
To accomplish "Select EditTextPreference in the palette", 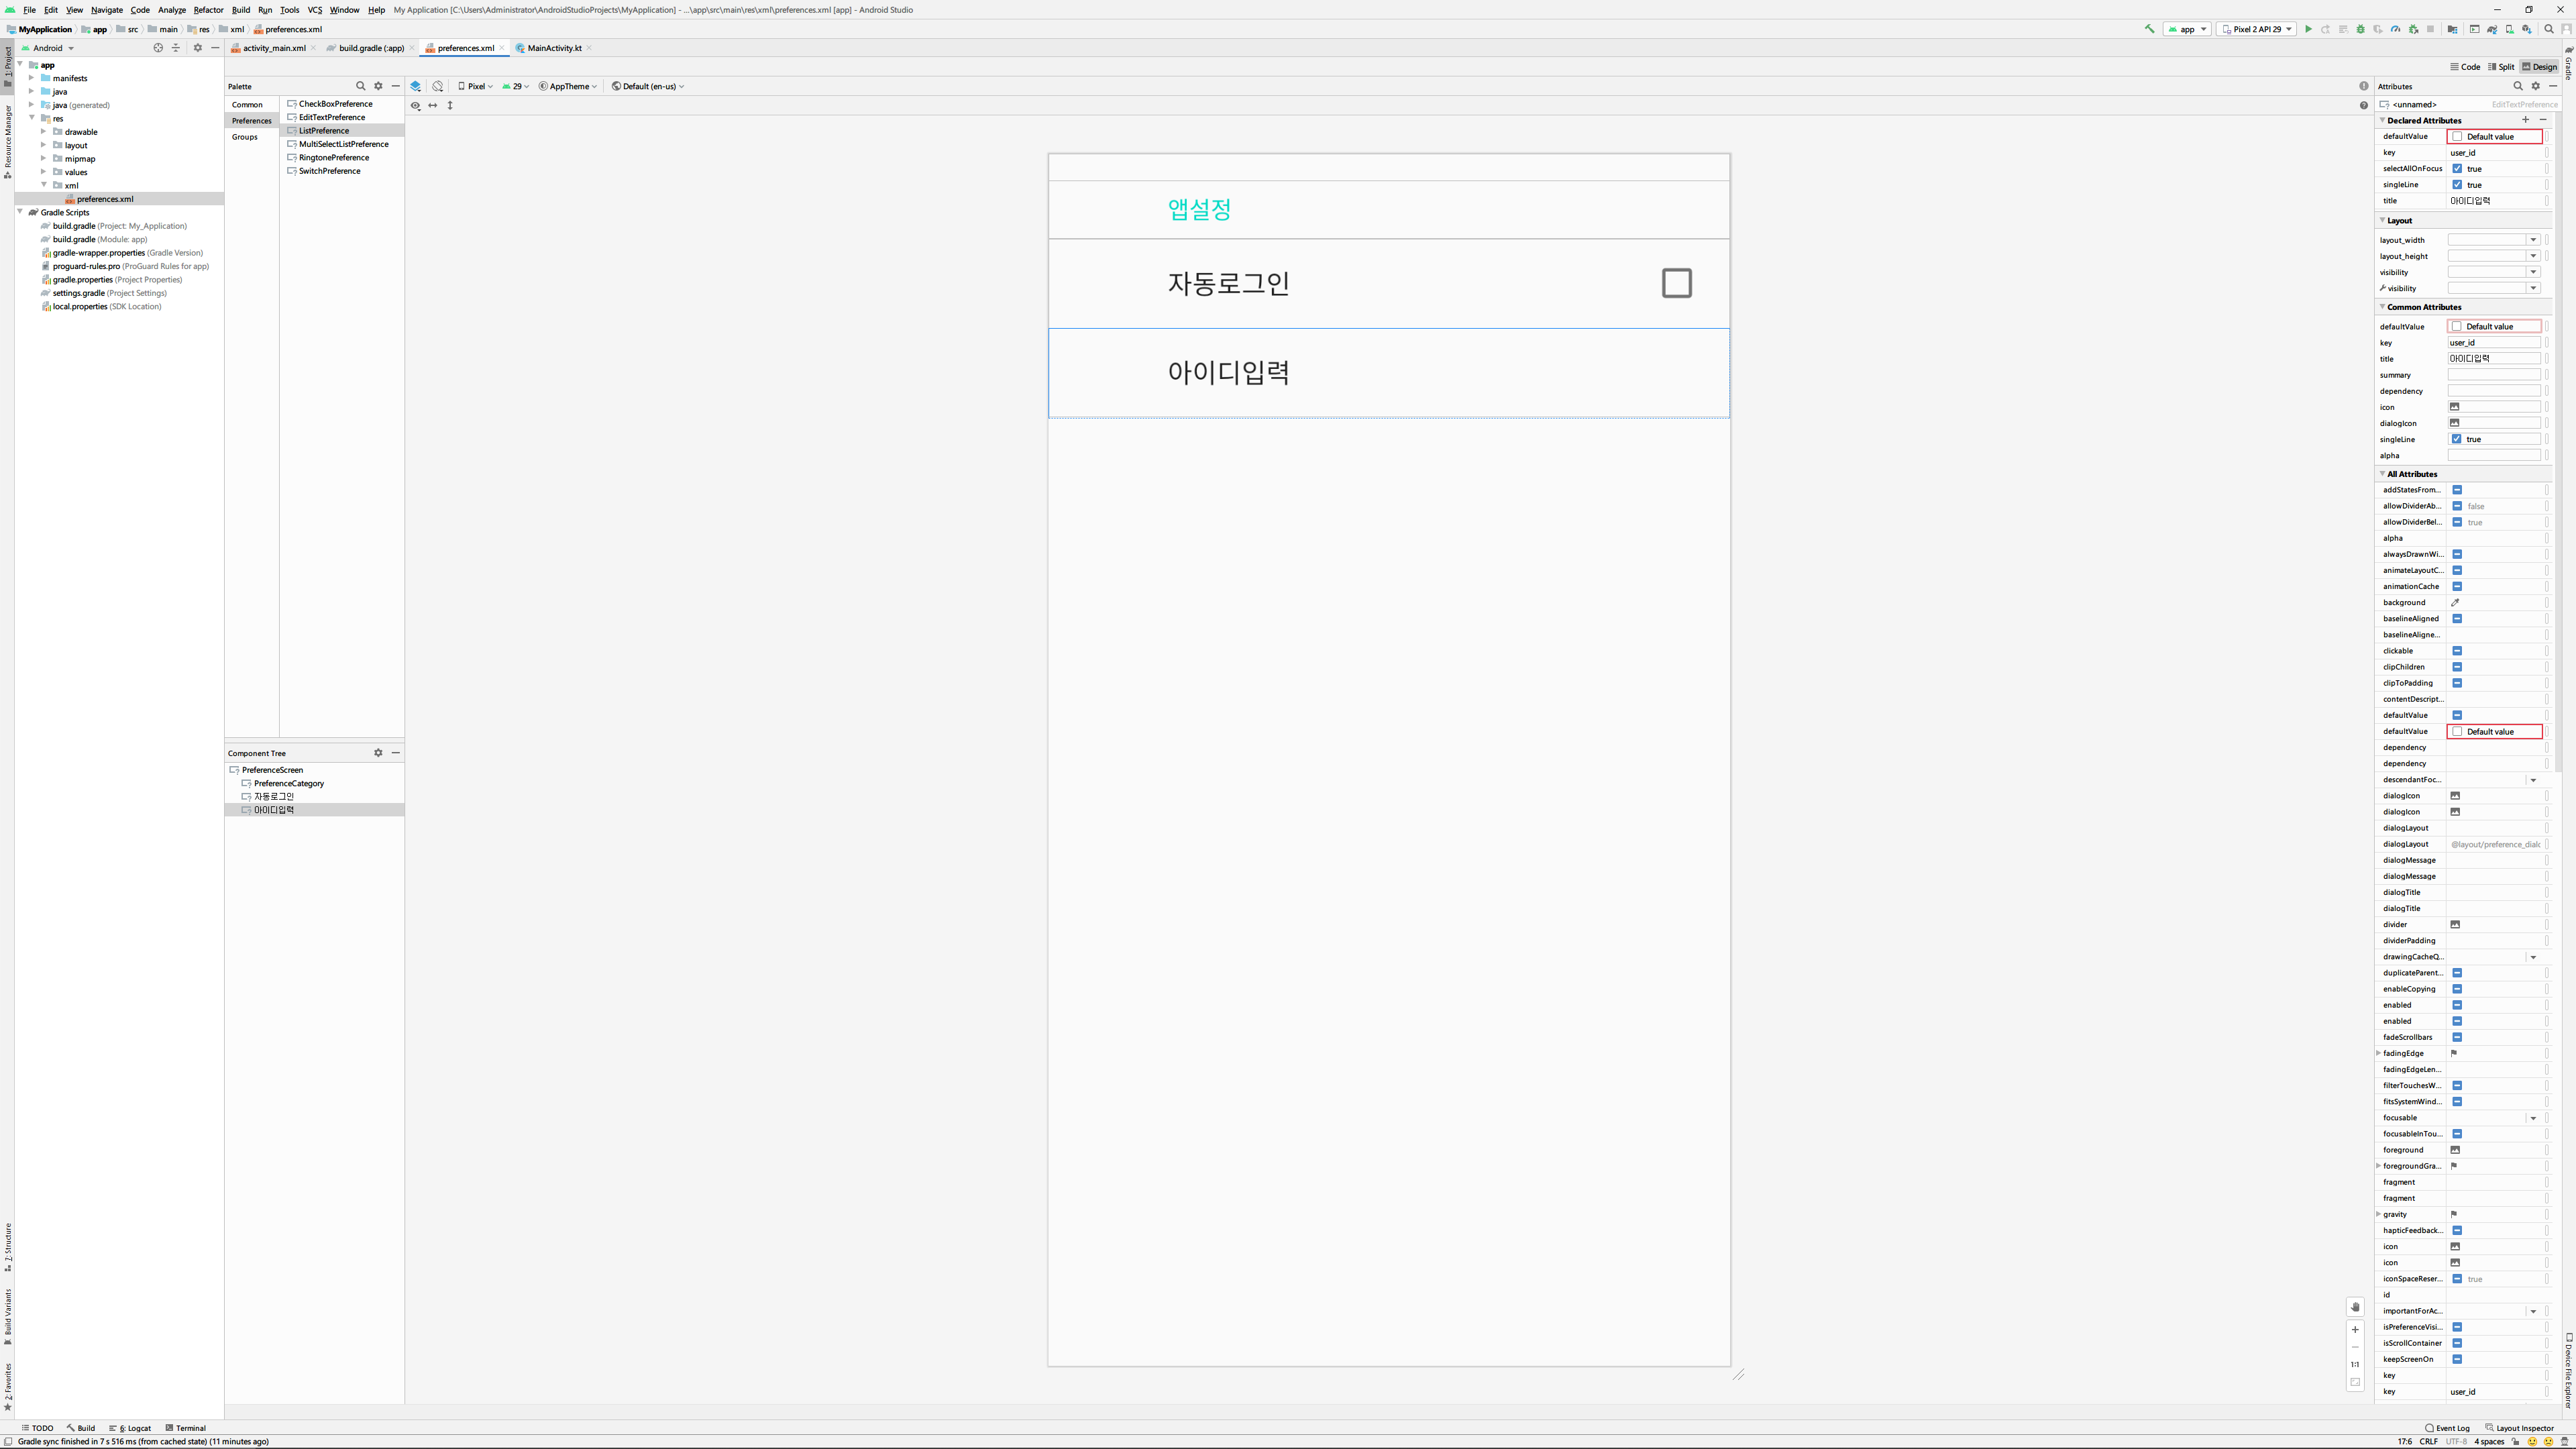I will (x=331, y=117).
